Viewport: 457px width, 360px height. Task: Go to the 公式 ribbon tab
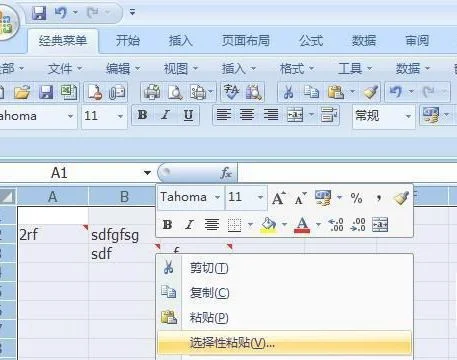(311, 41)
